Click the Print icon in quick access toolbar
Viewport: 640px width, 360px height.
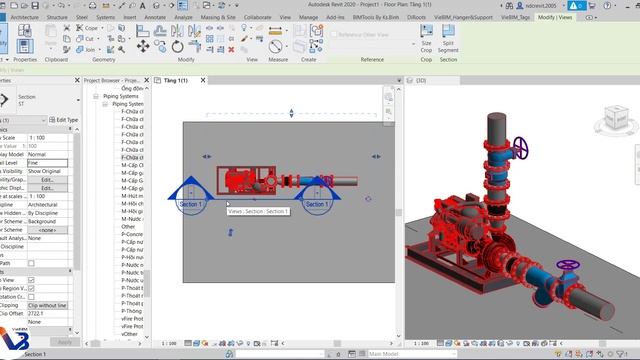93,6
